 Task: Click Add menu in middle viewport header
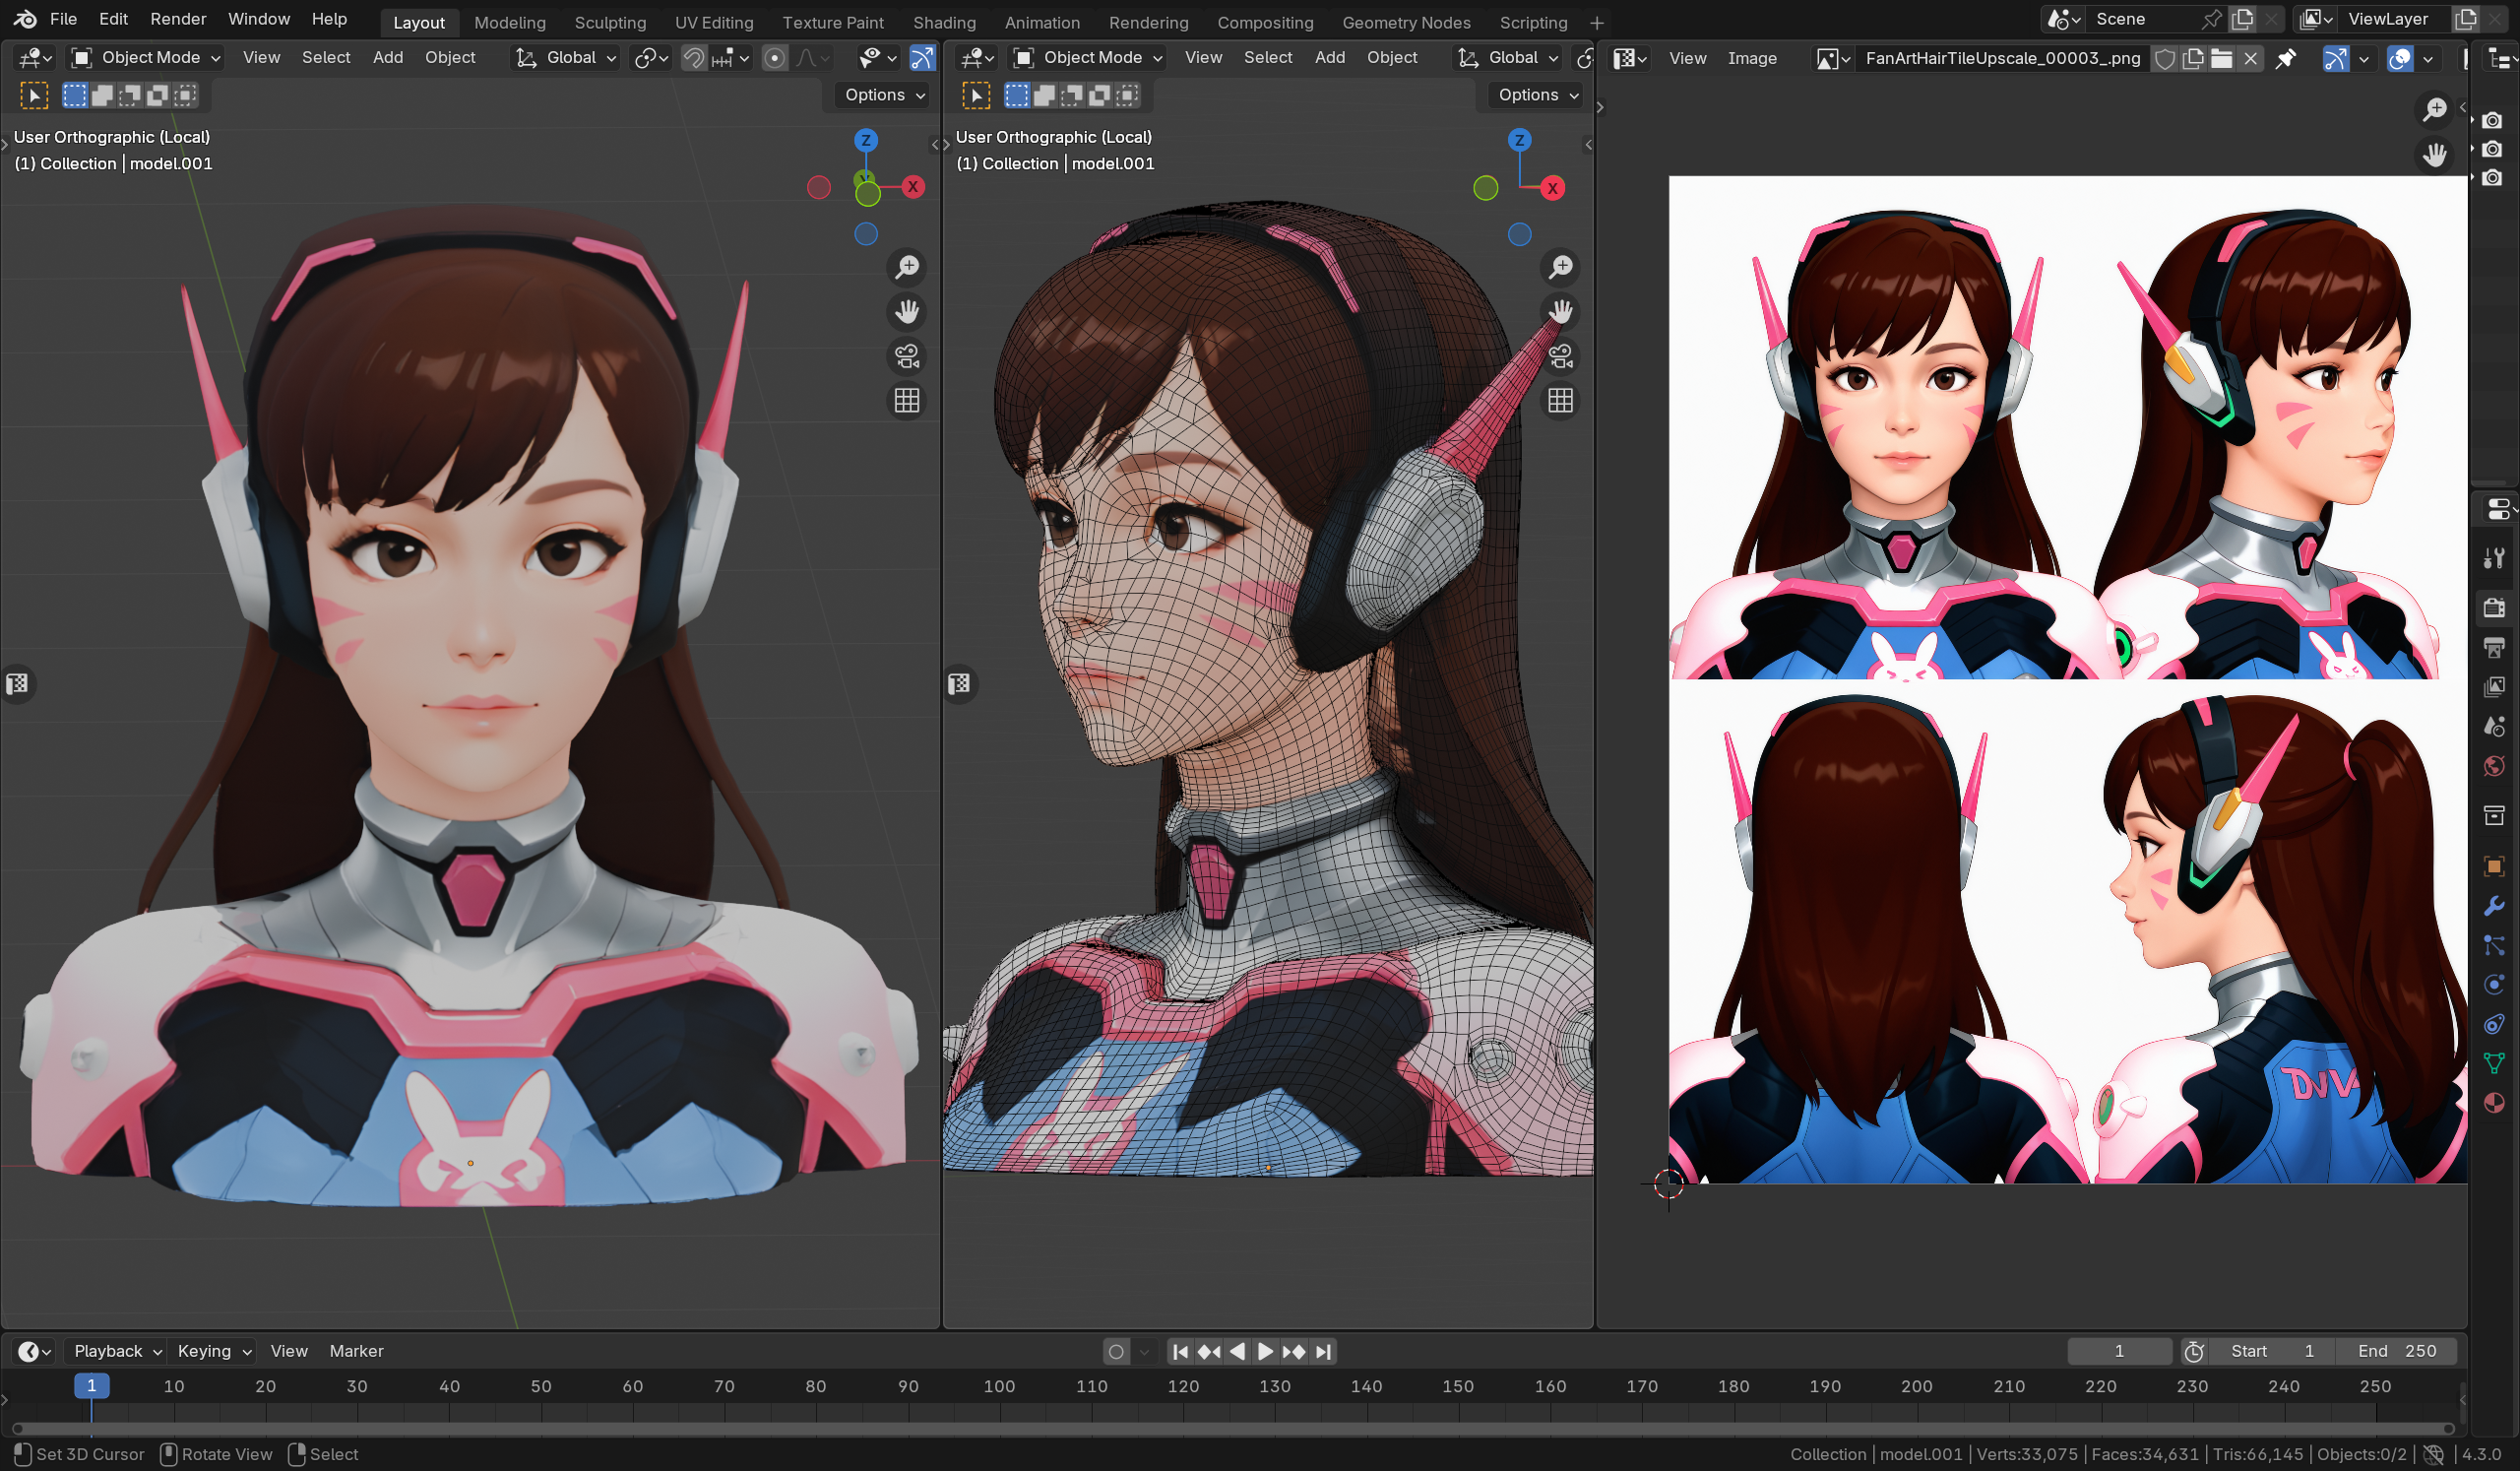(1330, 58)
